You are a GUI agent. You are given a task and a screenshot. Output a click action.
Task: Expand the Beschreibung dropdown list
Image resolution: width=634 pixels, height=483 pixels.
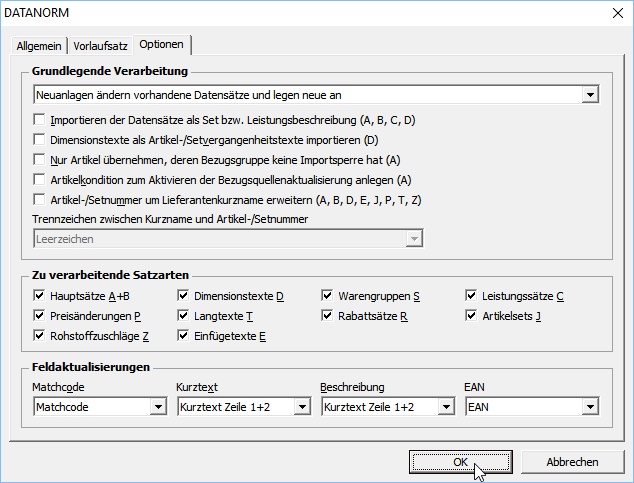pos(445,408)
